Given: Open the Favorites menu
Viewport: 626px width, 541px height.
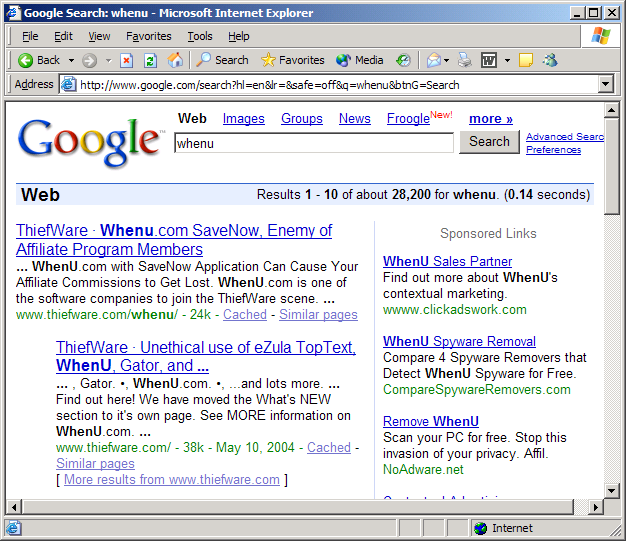Looking at the screenshot, I should (149, 36).
